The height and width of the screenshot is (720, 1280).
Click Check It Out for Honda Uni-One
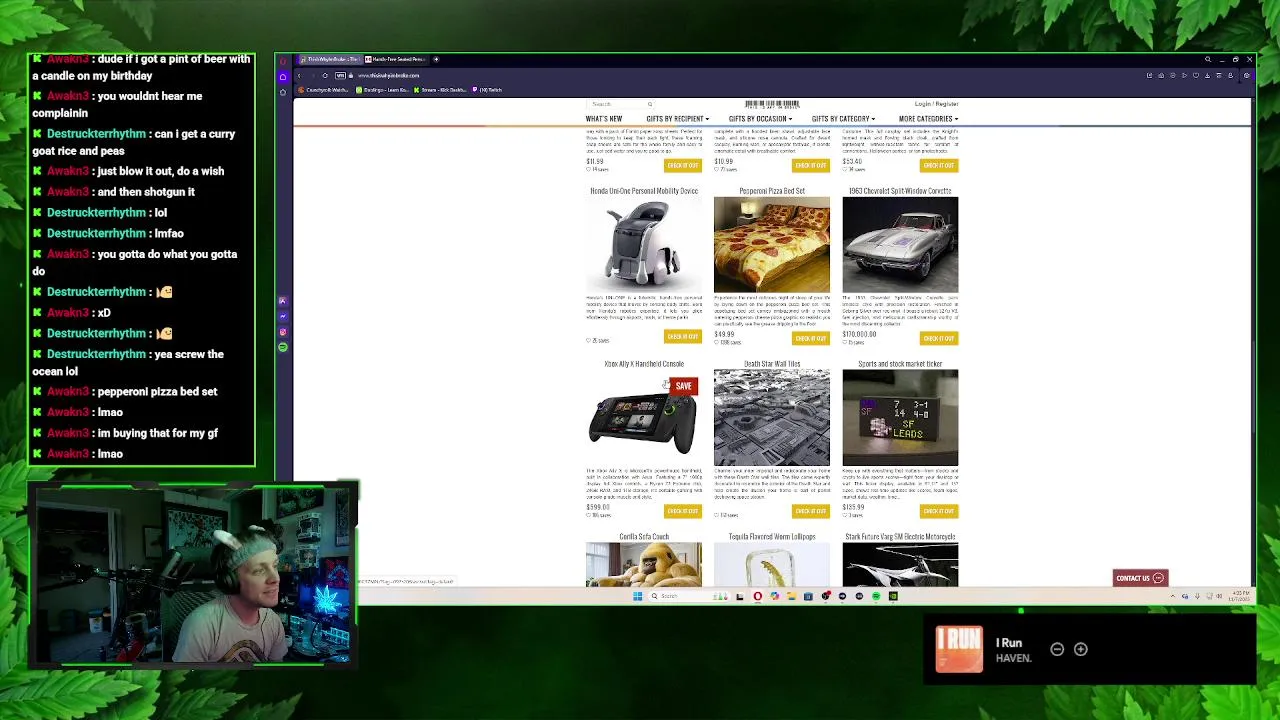tap(683, 337)
